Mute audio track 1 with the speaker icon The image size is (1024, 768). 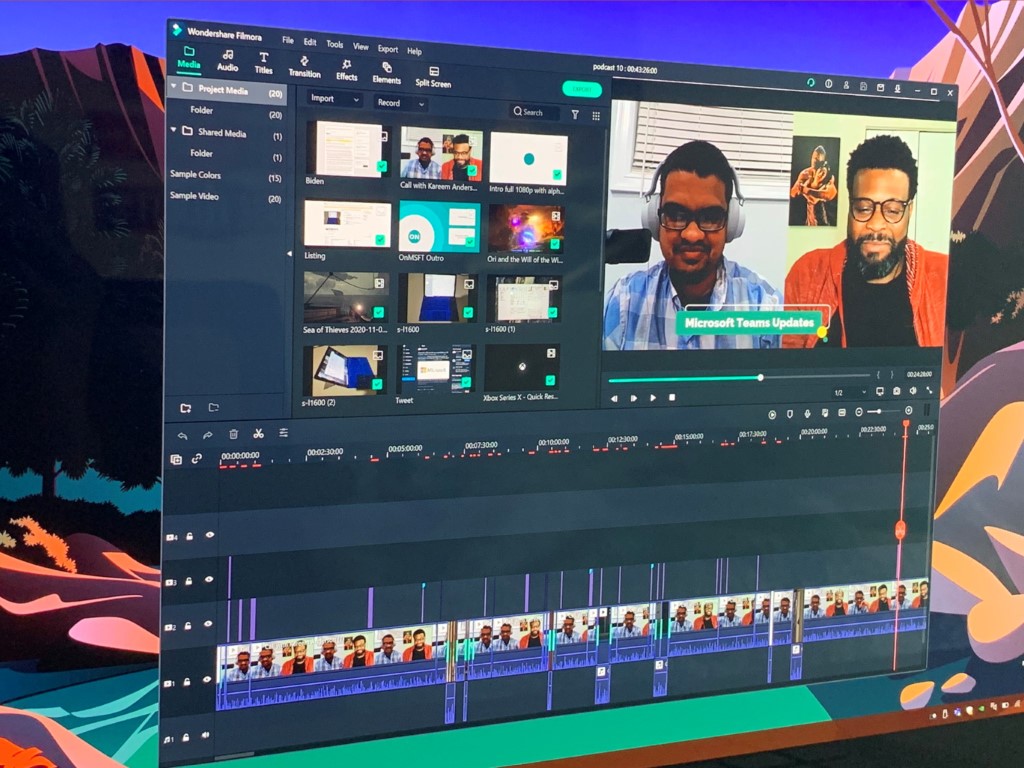coord(205,736)
